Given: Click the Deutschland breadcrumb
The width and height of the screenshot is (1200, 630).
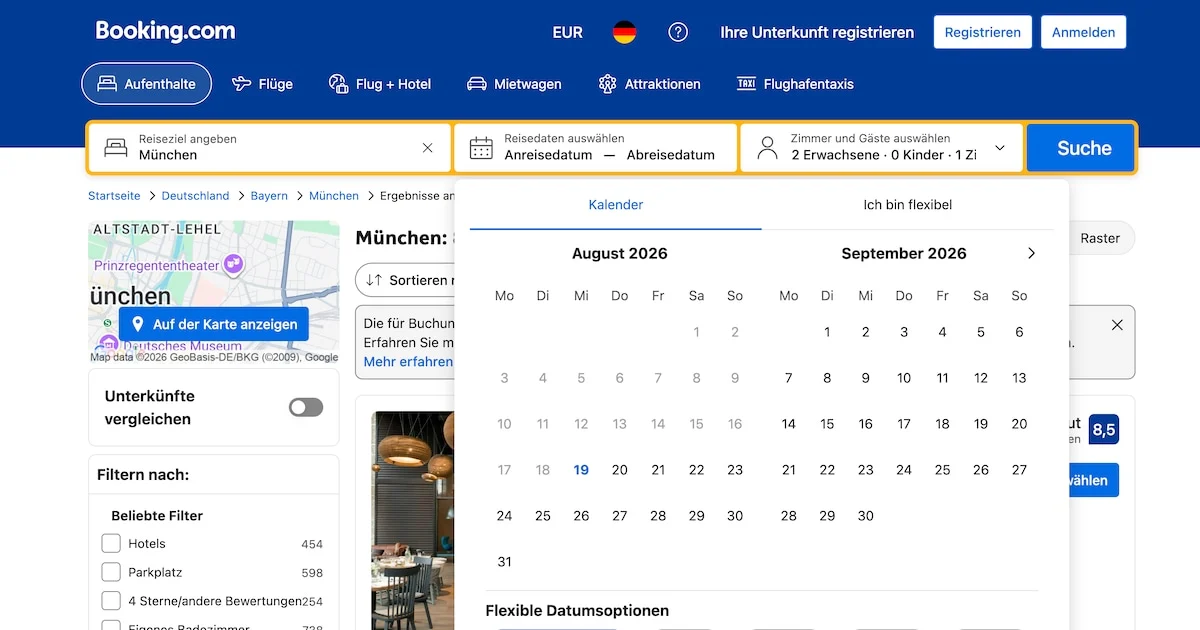Looking at the screenshot, I should coord(195,196).
